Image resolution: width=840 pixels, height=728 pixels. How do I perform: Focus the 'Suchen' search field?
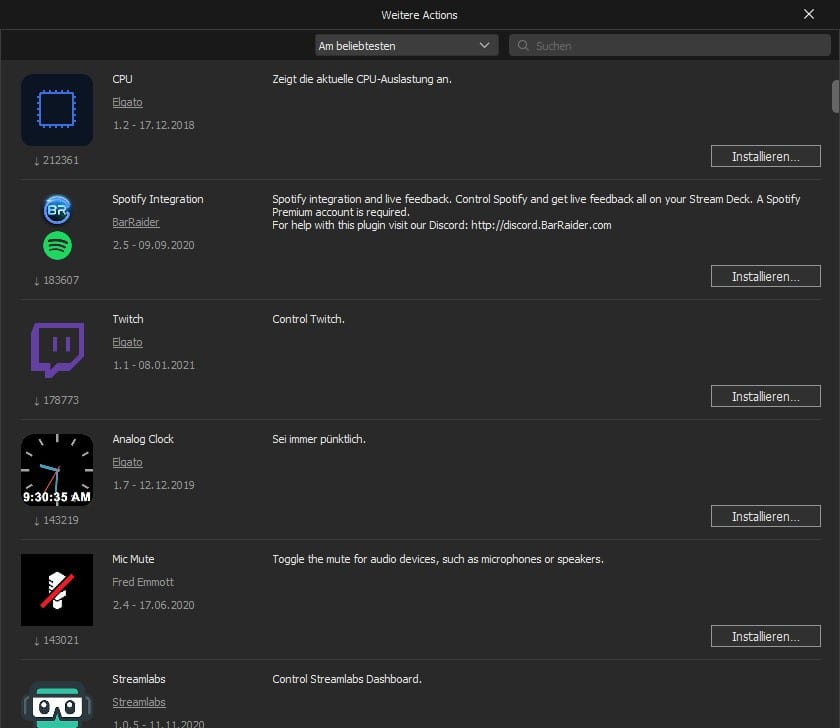(670, 46)
